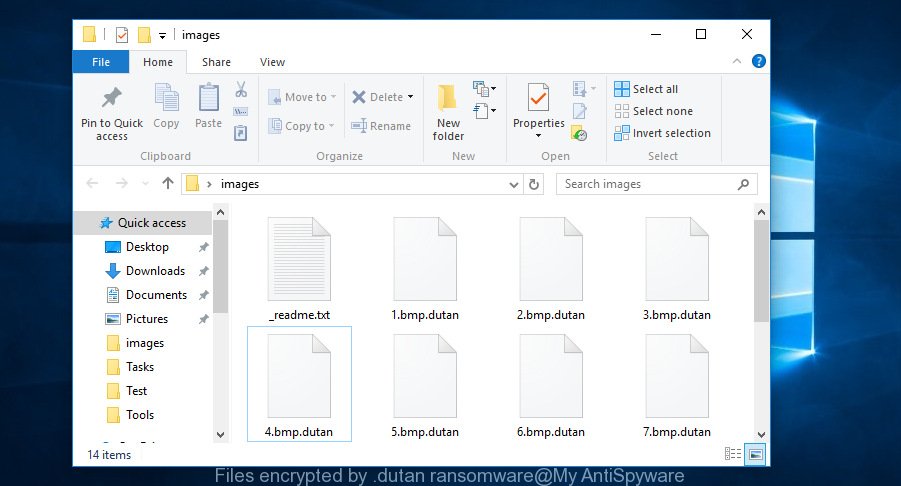Click the Paste clipboard icon

(x=209, y=97)
